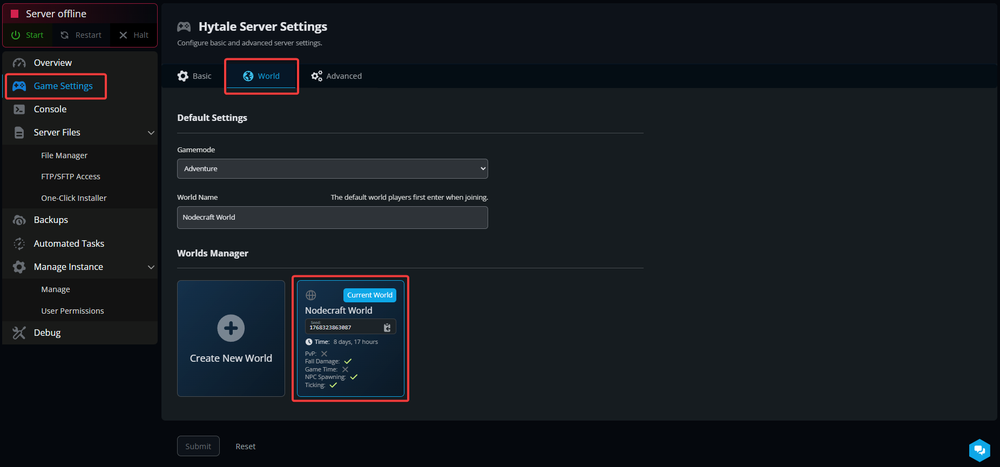Click the PvP disabled X indicator
This screenshot has height=467, width=1000.
[324, 353]
